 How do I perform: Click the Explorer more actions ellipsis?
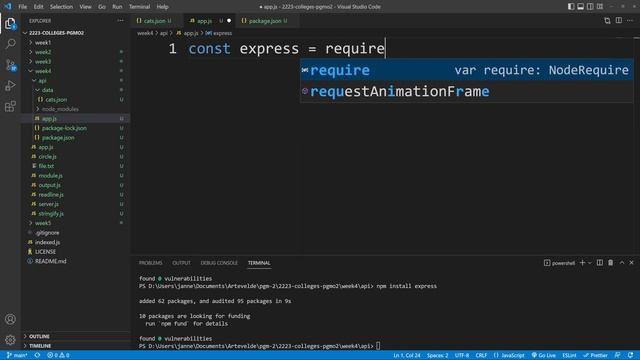120,20
